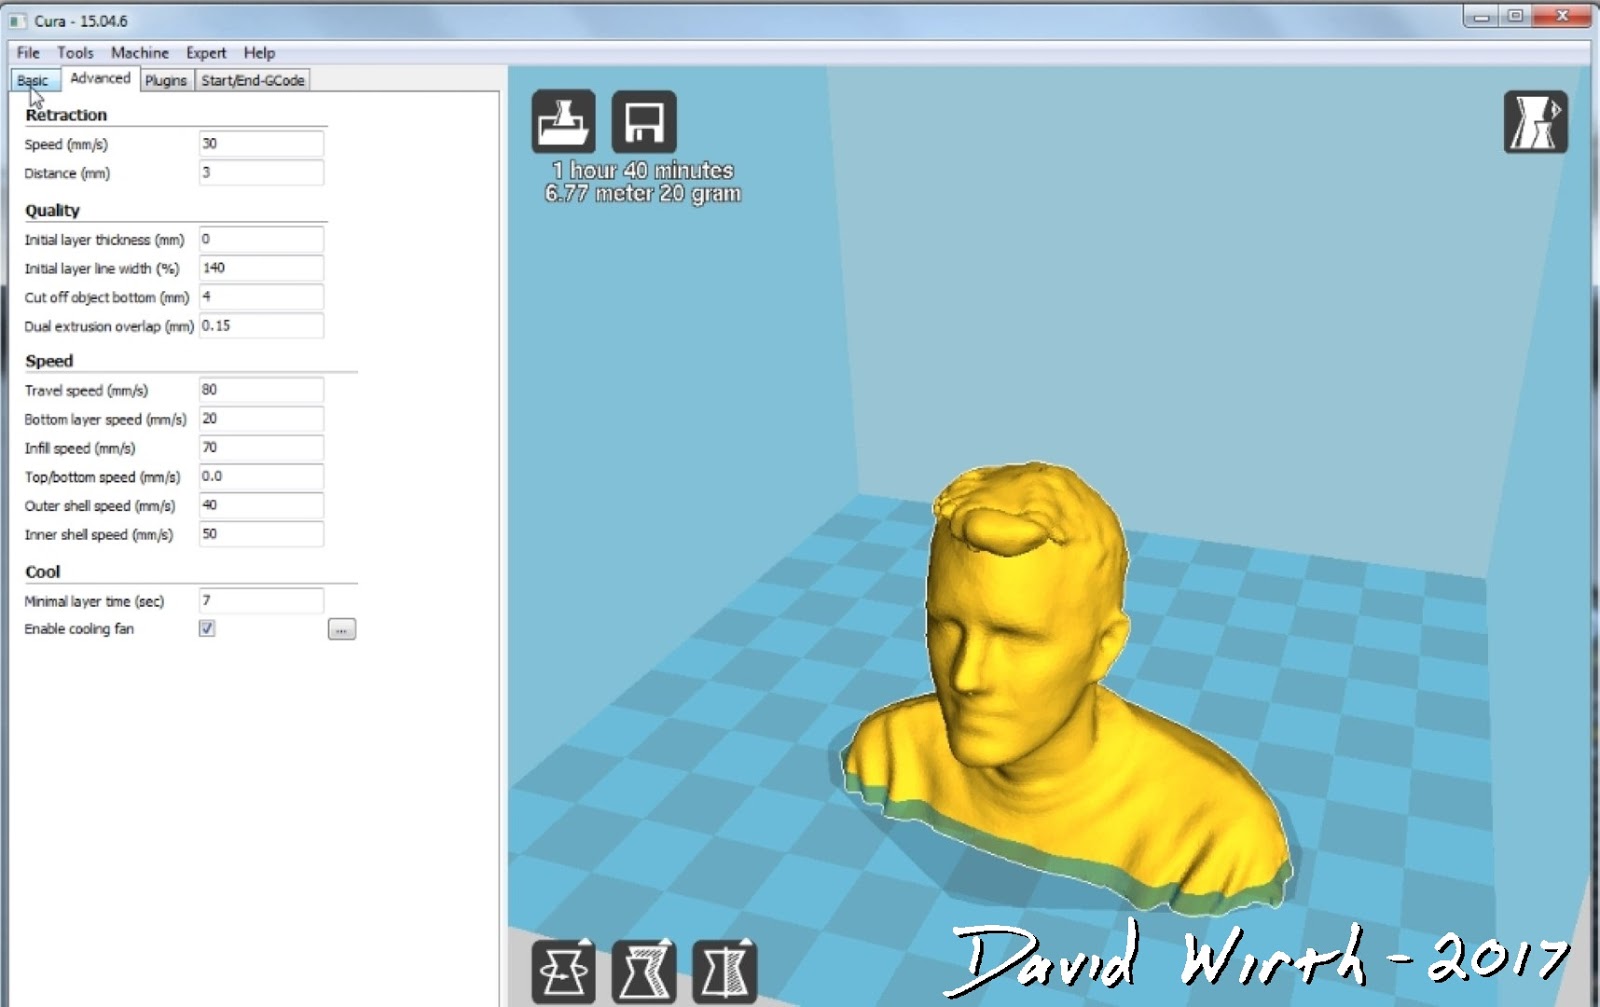
Task: Open the Start/End-GCode tab
Action: (251, 80)
